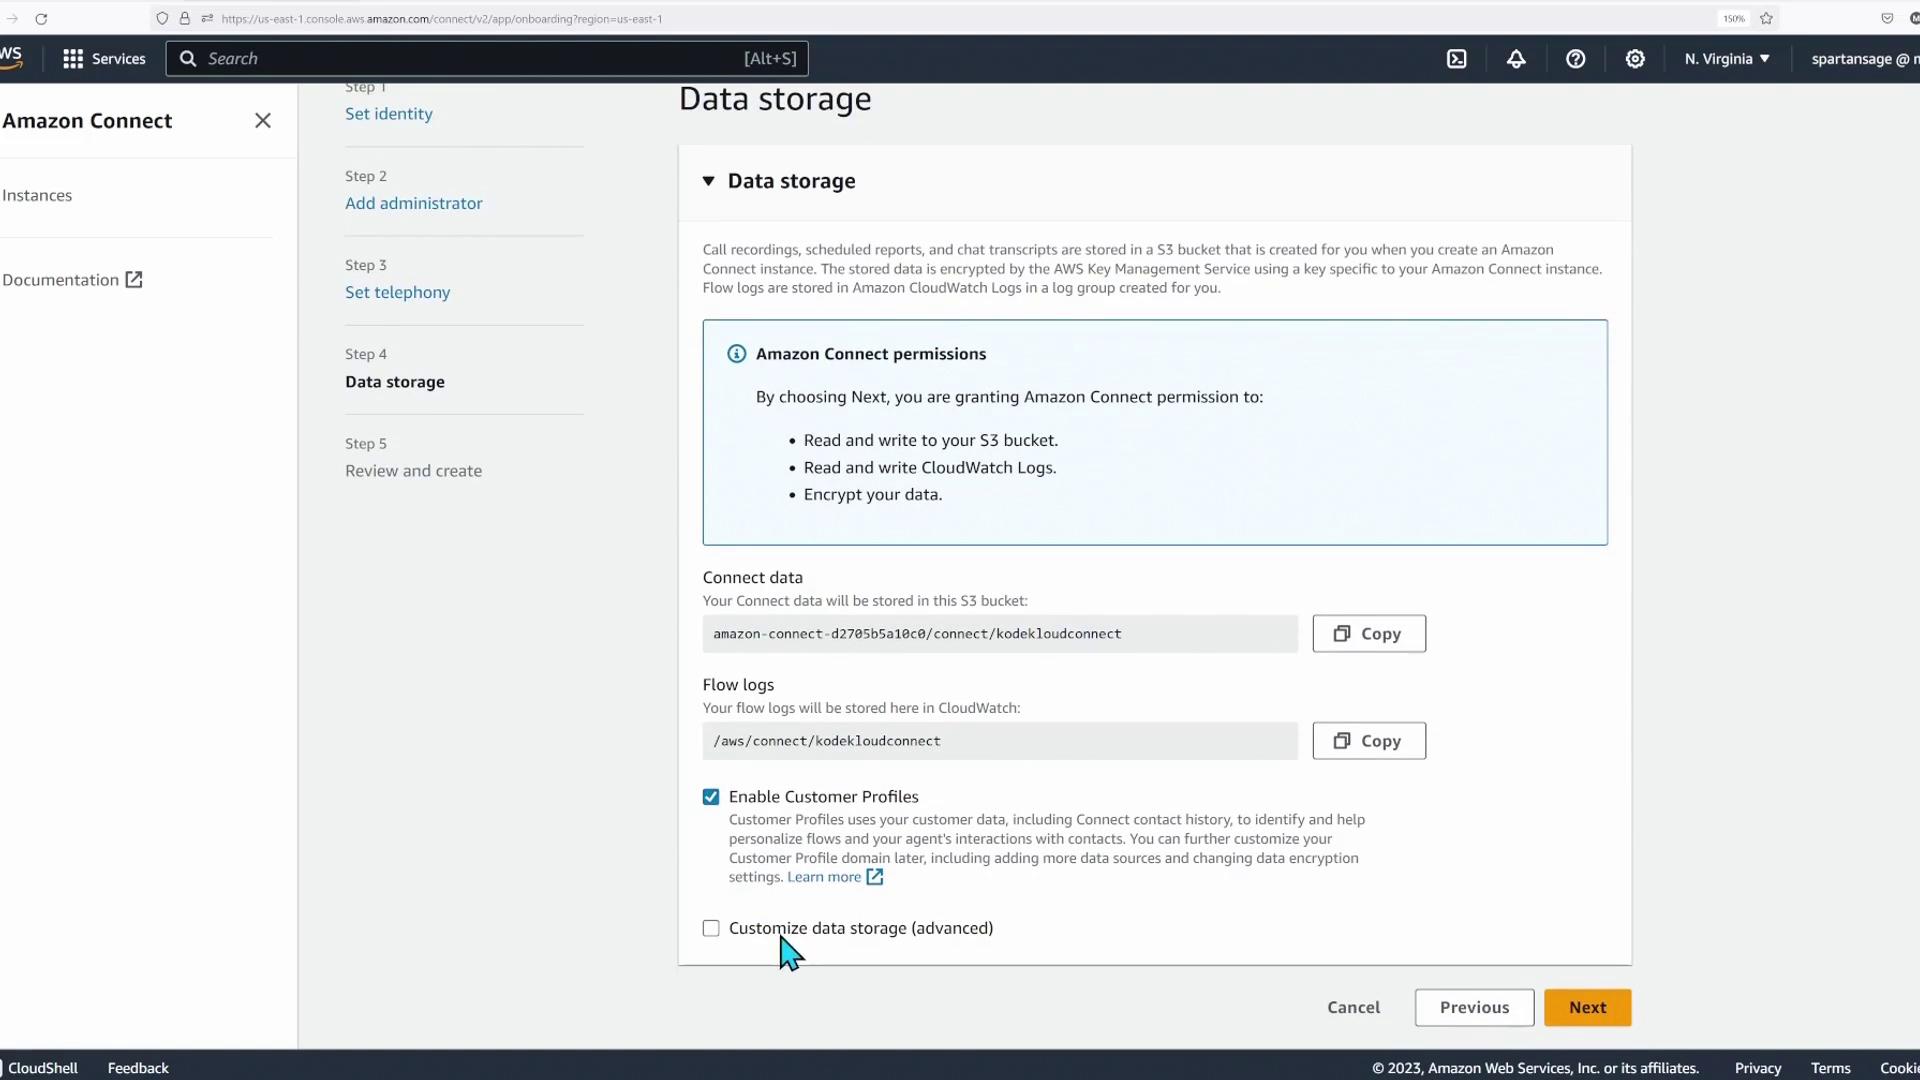
Task: Open the notifications bell icon
Action: [1516, 59]
